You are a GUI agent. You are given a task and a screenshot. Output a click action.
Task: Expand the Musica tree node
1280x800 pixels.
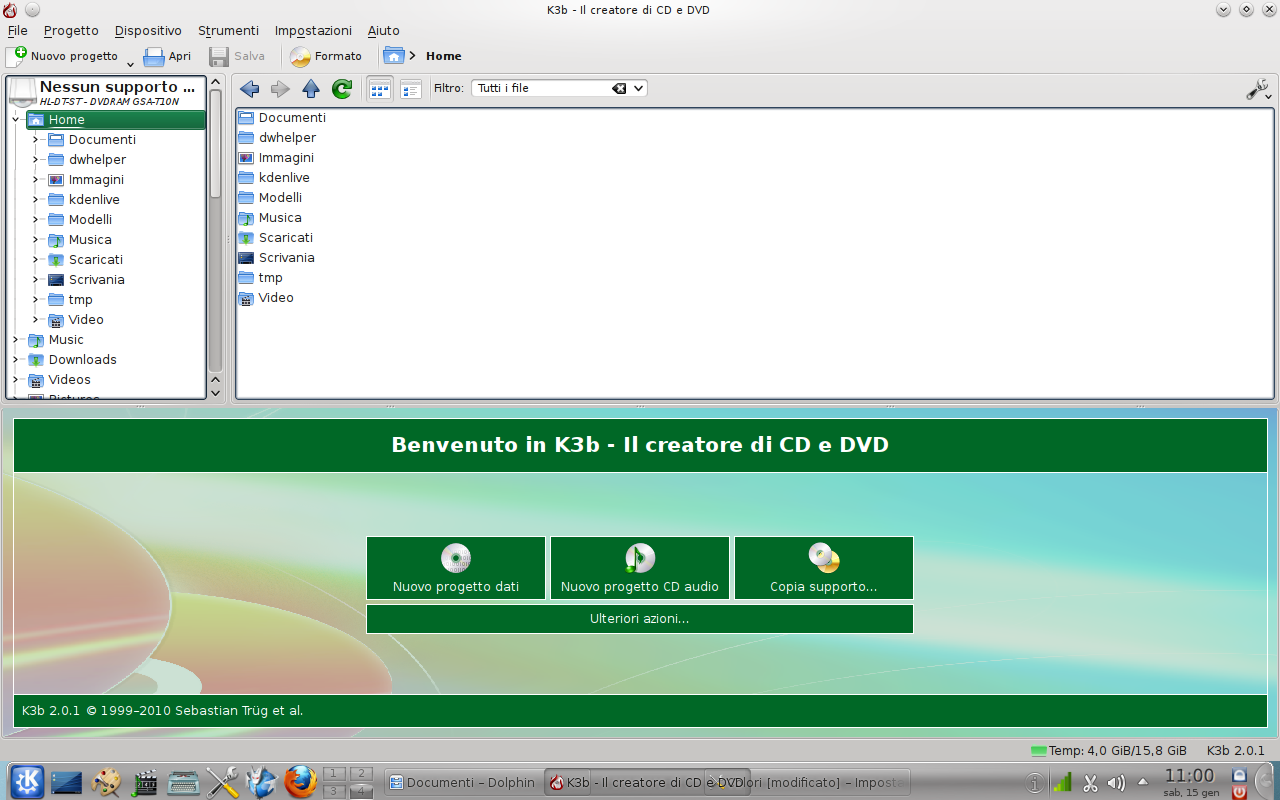(35, 239)
